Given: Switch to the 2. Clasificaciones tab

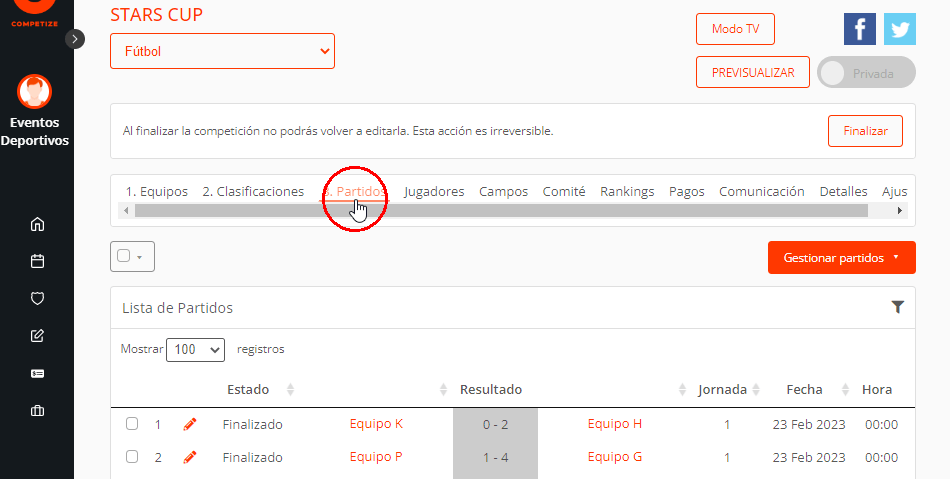Looking at the screenshot, I should [x=253, y=191].
